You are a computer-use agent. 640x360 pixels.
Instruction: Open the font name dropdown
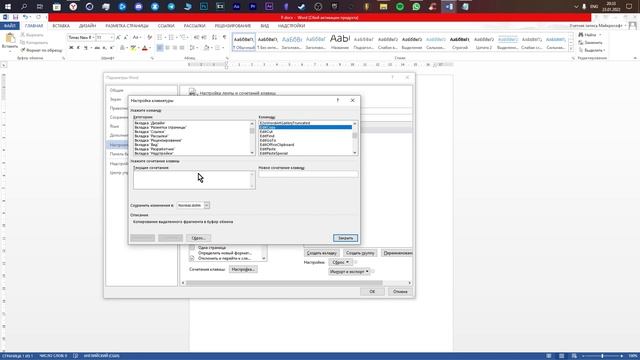[x=93, y=38]
